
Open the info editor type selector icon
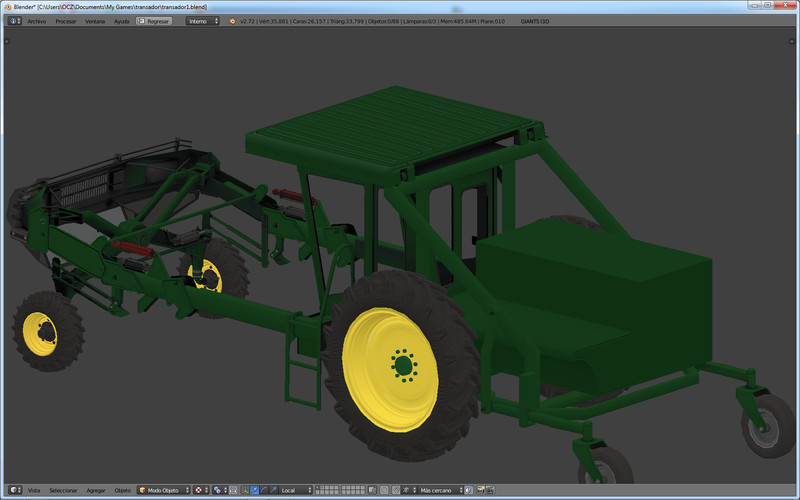pyautogui.click(x=13, y=20)
